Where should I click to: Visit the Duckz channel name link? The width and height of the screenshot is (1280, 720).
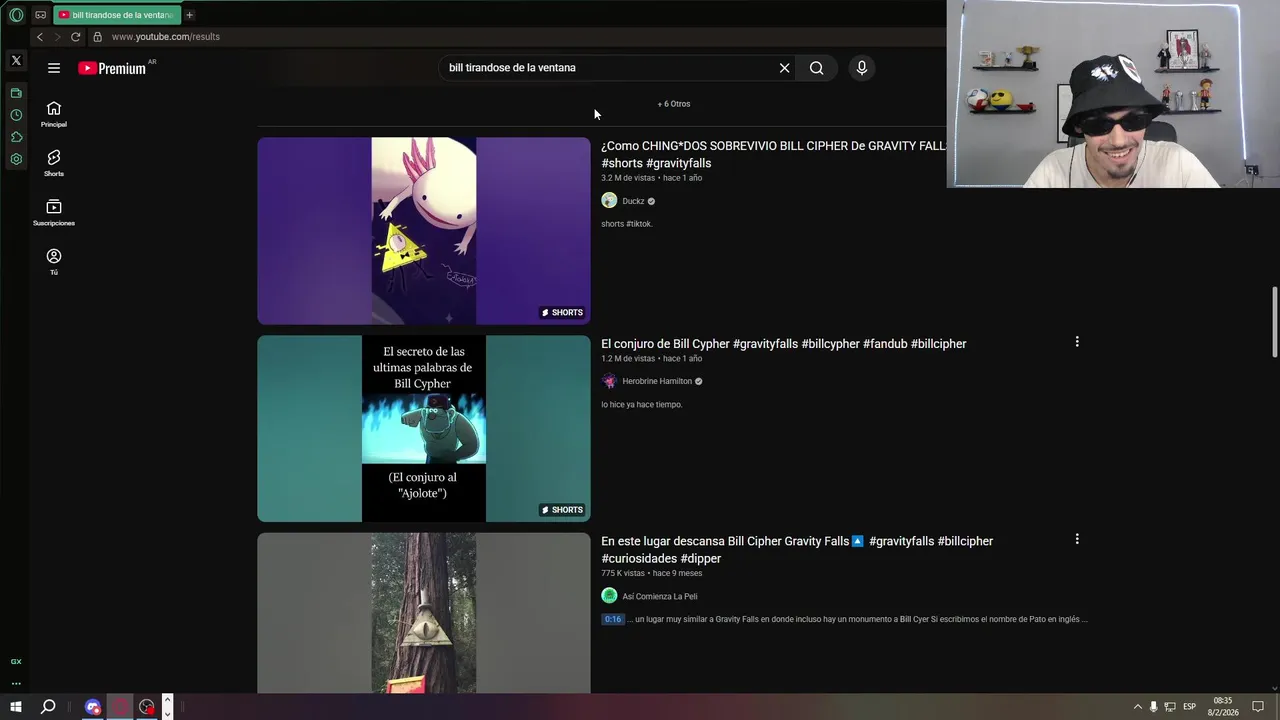click(x=633, y=201)
